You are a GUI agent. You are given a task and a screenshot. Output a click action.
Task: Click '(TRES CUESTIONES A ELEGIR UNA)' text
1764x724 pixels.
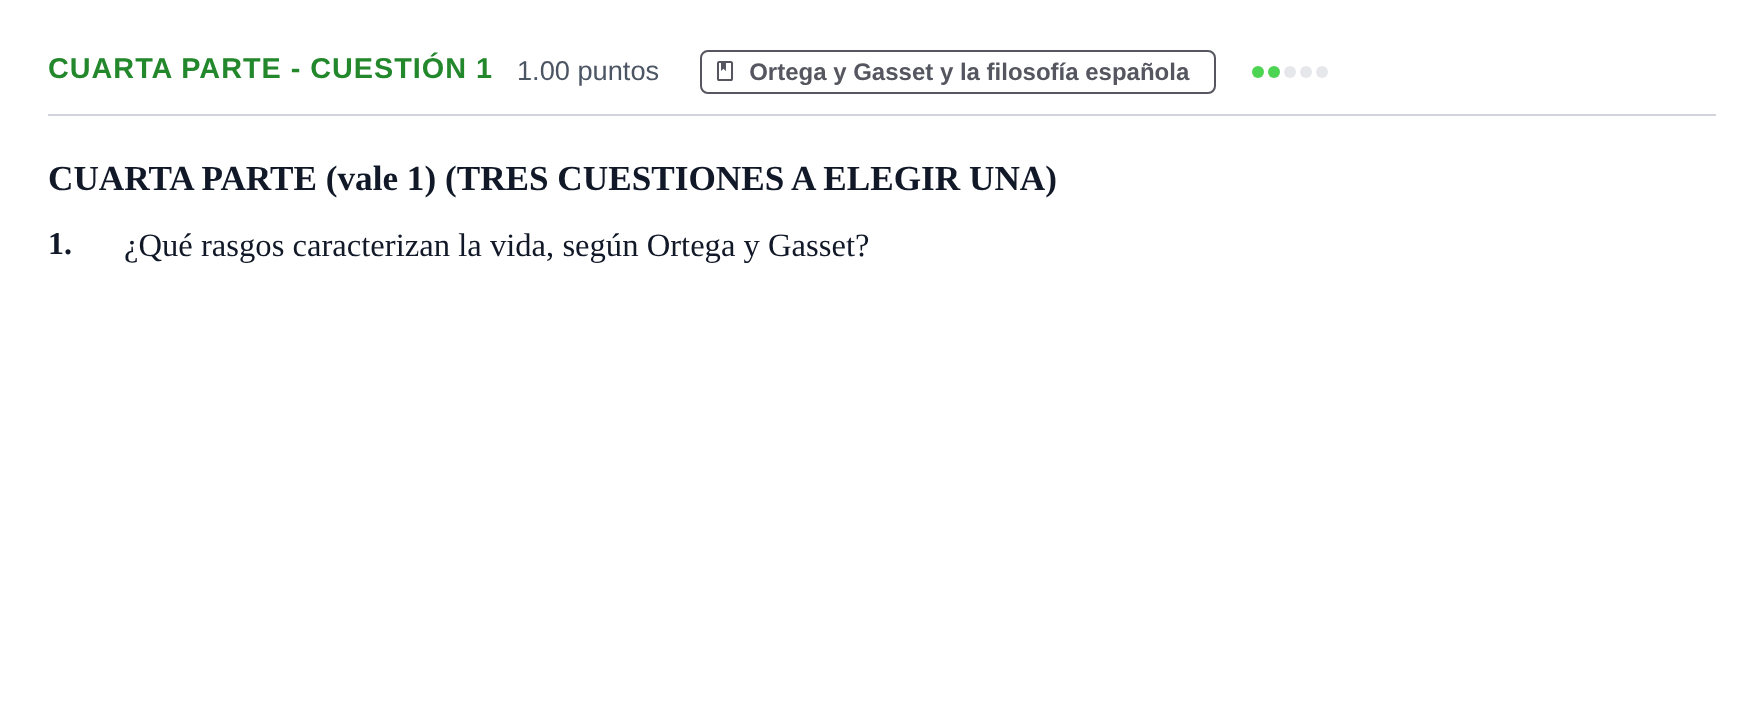pyautogui.click(x=751, y=179)
